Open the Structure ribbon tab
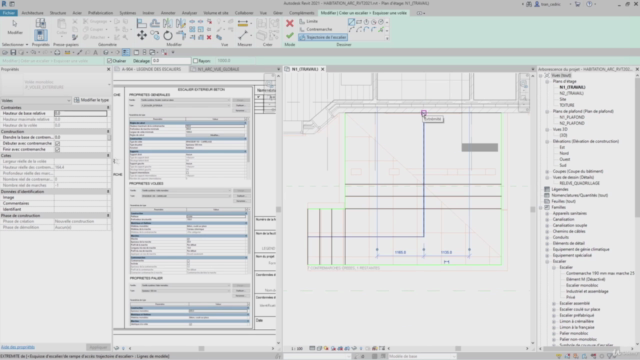Image resolution: width=640 pixels, height=360 pixels. (x=58, y=13)
